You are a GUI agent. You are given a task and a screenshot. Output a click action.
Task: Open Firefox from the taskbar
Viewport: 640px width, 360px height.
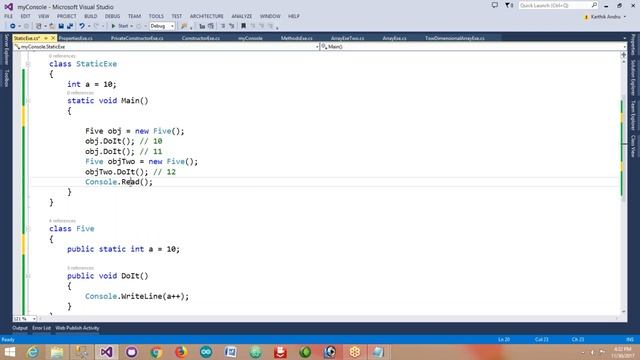coord(181,352)
